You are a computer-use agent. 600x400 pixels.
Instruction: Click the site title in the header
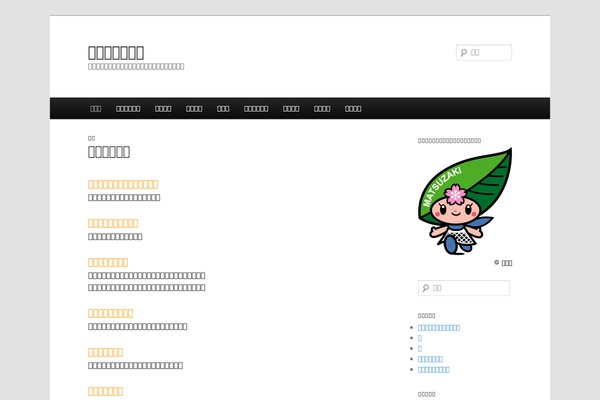116,52
